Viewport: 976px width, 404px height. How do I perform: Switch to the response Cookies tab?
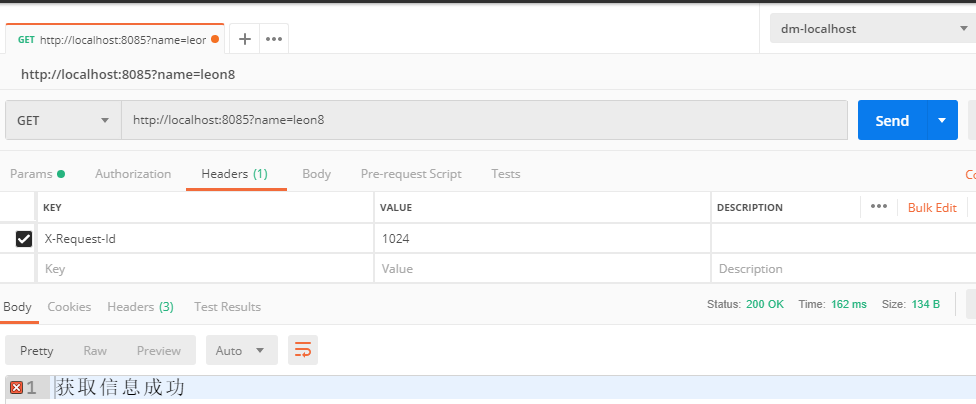[x=69, y=307]
